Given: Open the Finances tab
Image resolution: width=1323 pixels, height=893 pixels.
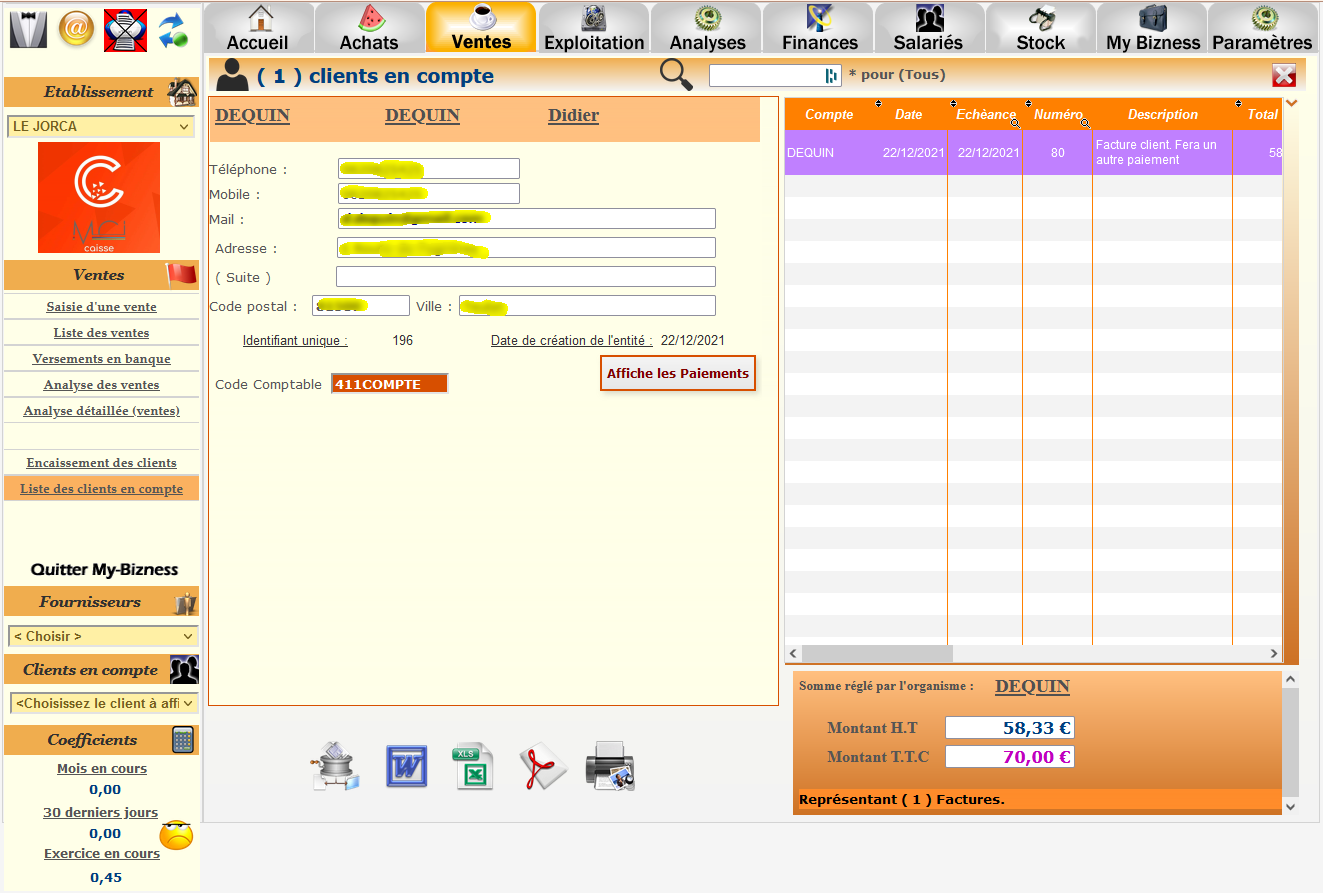Looking at the screenshot, I should pos(820,28).
